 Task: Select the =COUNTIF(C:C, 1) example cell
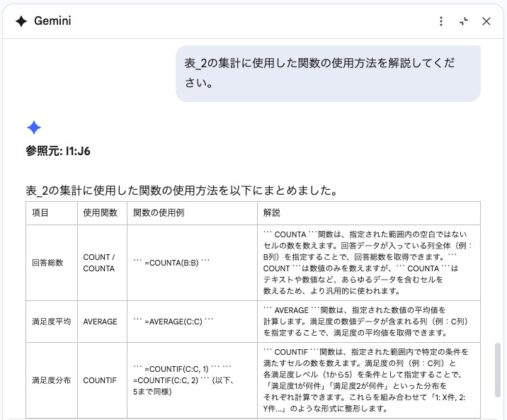pos(192,380)
